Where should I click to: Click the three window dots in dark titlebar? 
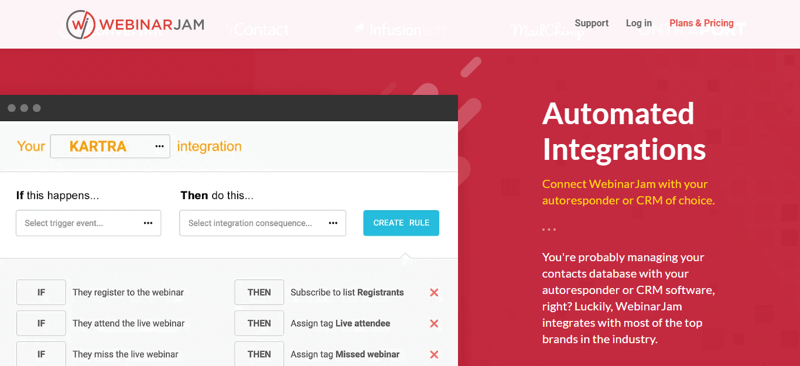pyautogui.click(x=24, y=108)
